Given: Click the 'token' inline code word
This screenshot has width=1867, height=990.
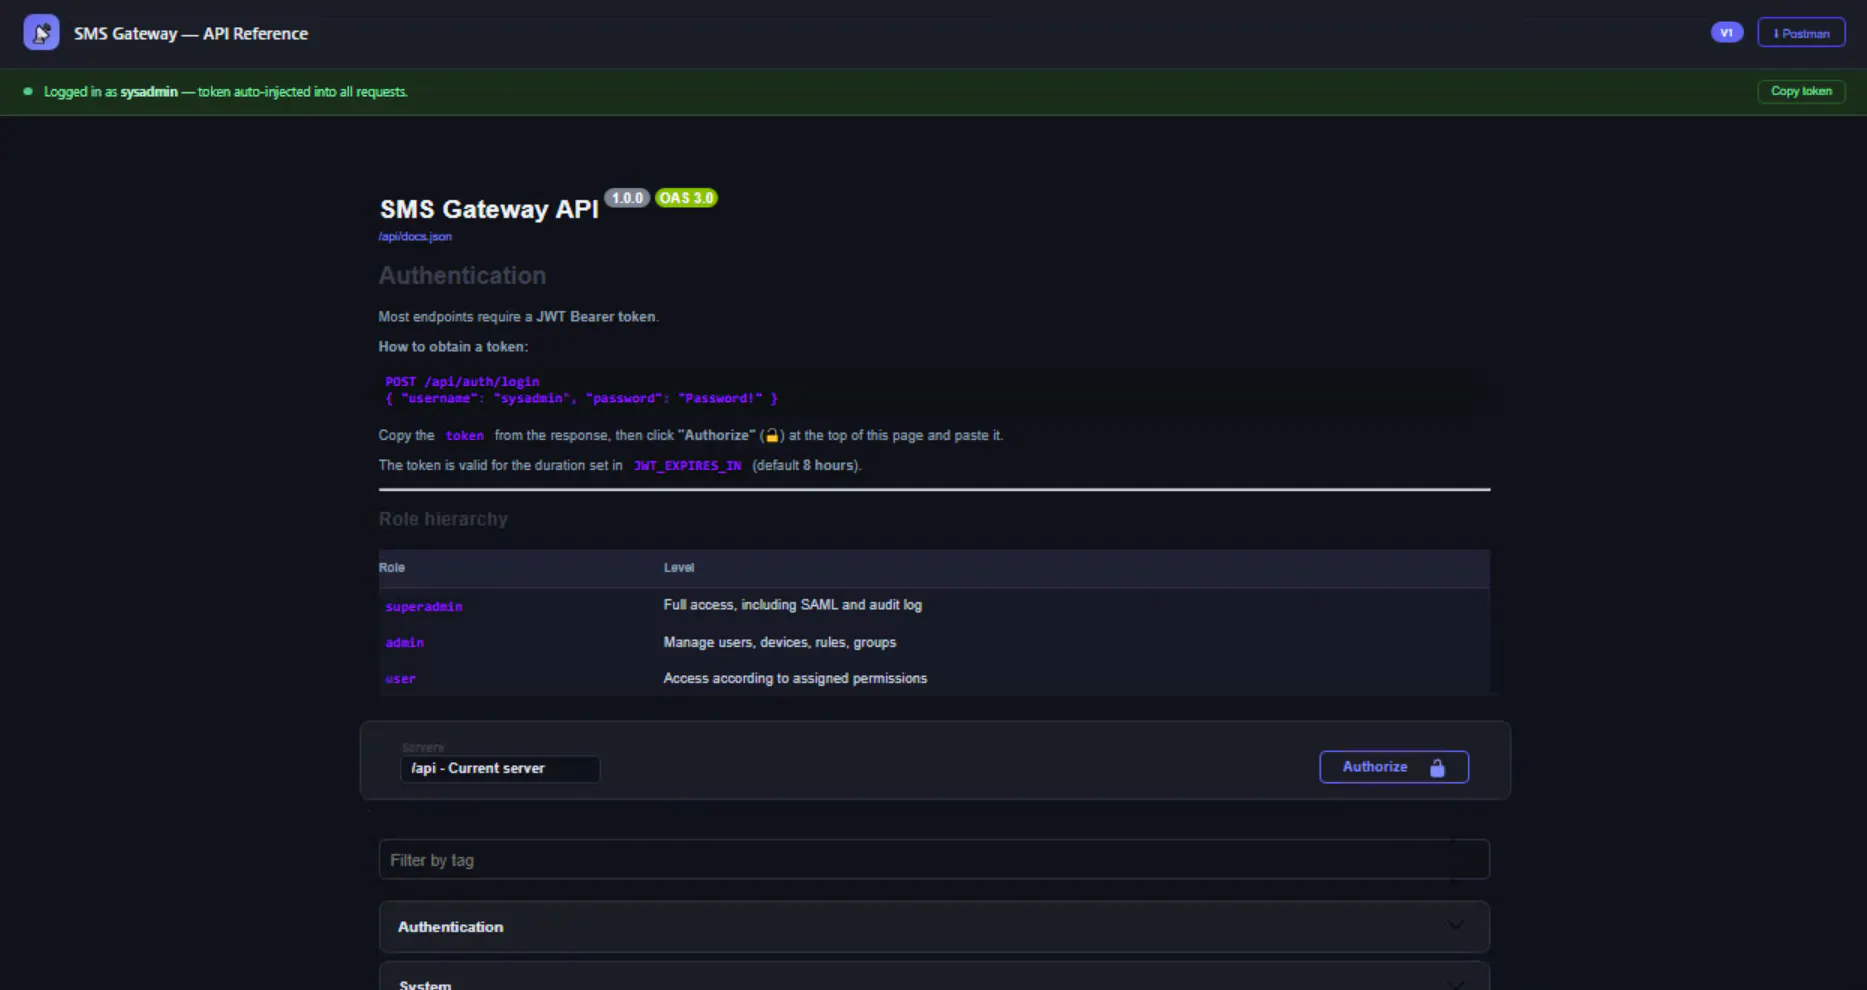Looking at the screenshot, I should coord(464,436).
